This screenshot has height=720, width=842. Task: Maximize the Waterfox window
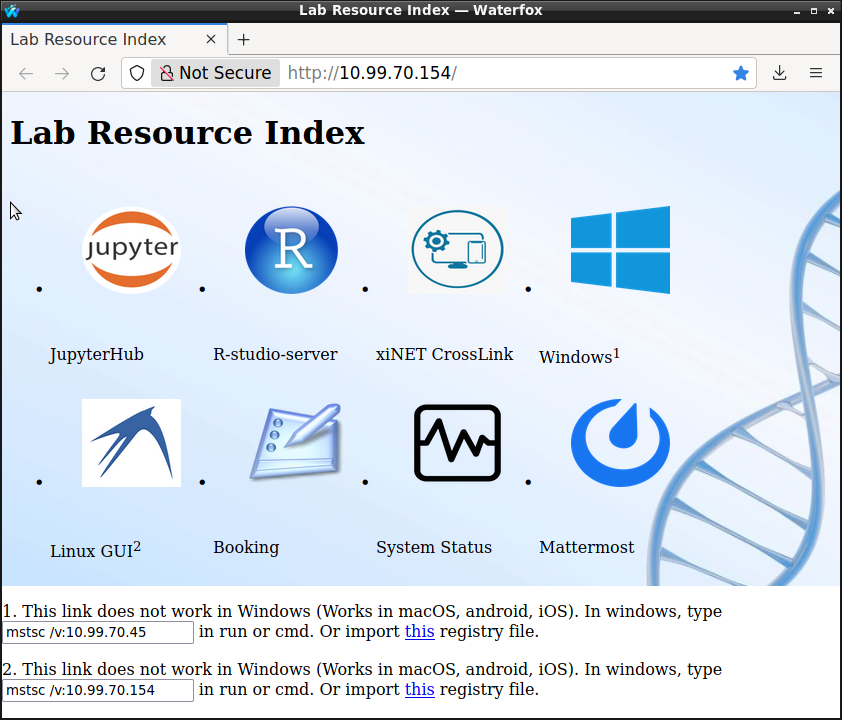pyautogui.click(x=814, y=11)
